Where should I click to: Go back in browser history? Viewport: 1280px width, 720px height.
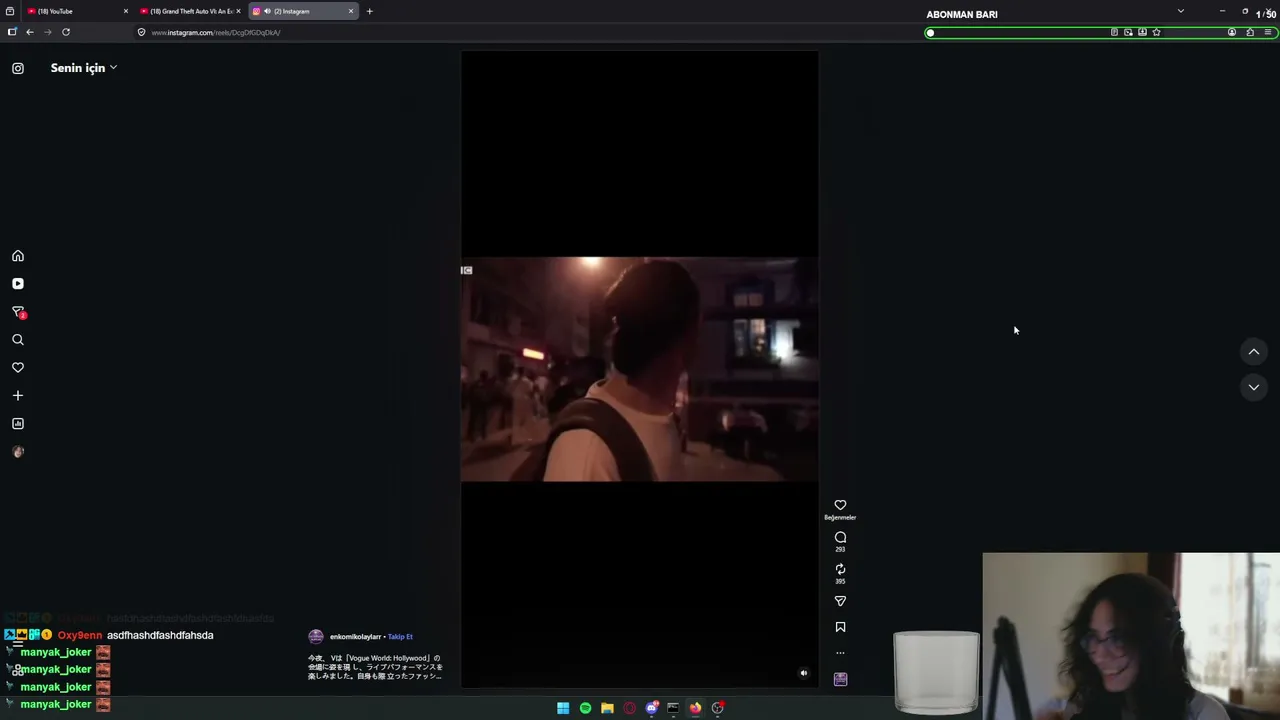pyautogui.click(x=30, y=32)
